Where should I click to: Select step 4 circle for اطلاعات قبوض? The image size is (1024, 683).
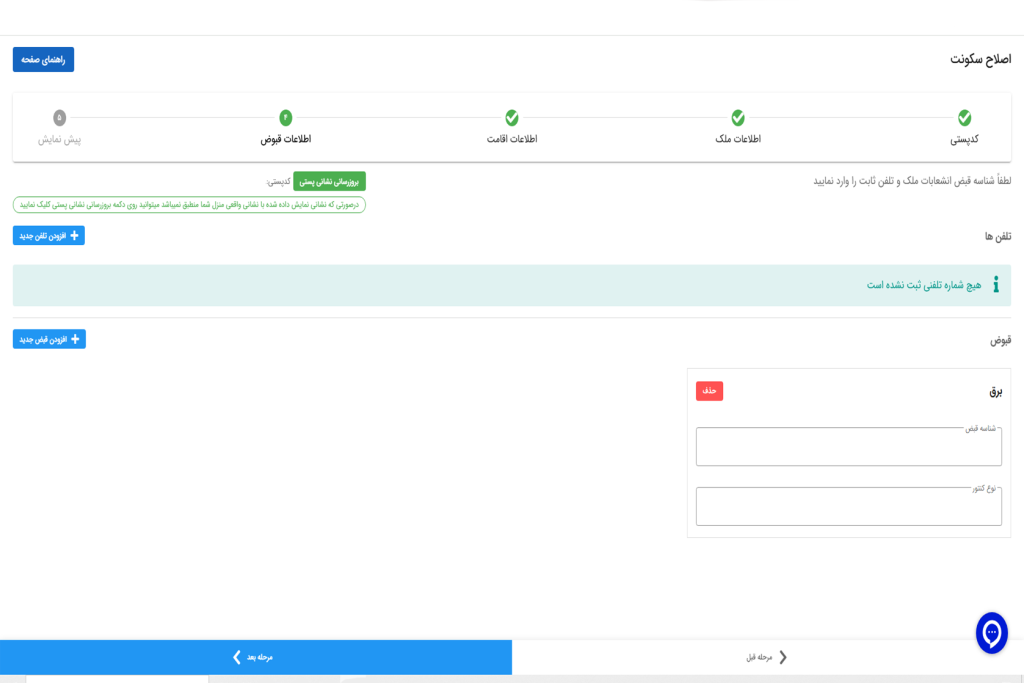click(286, 118)
